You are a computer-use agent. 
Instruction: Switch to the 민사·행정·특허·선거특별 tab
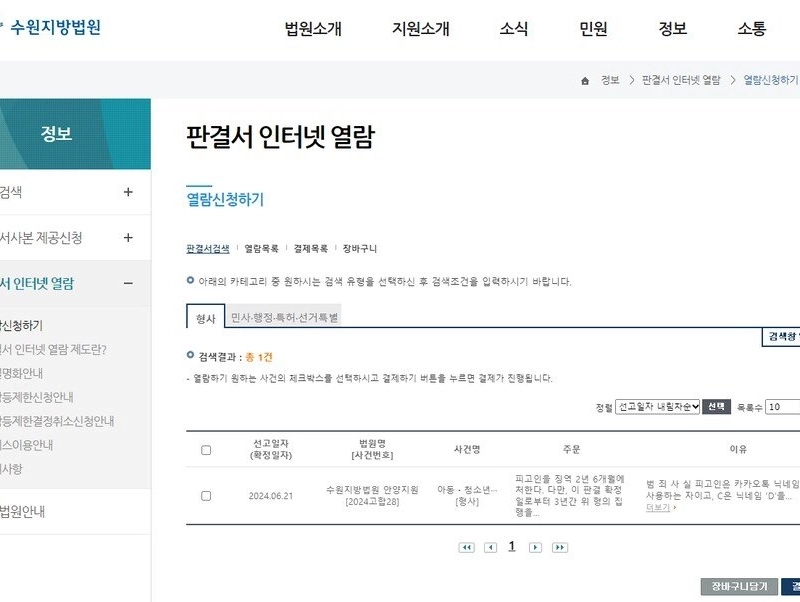tap(284, 317)
